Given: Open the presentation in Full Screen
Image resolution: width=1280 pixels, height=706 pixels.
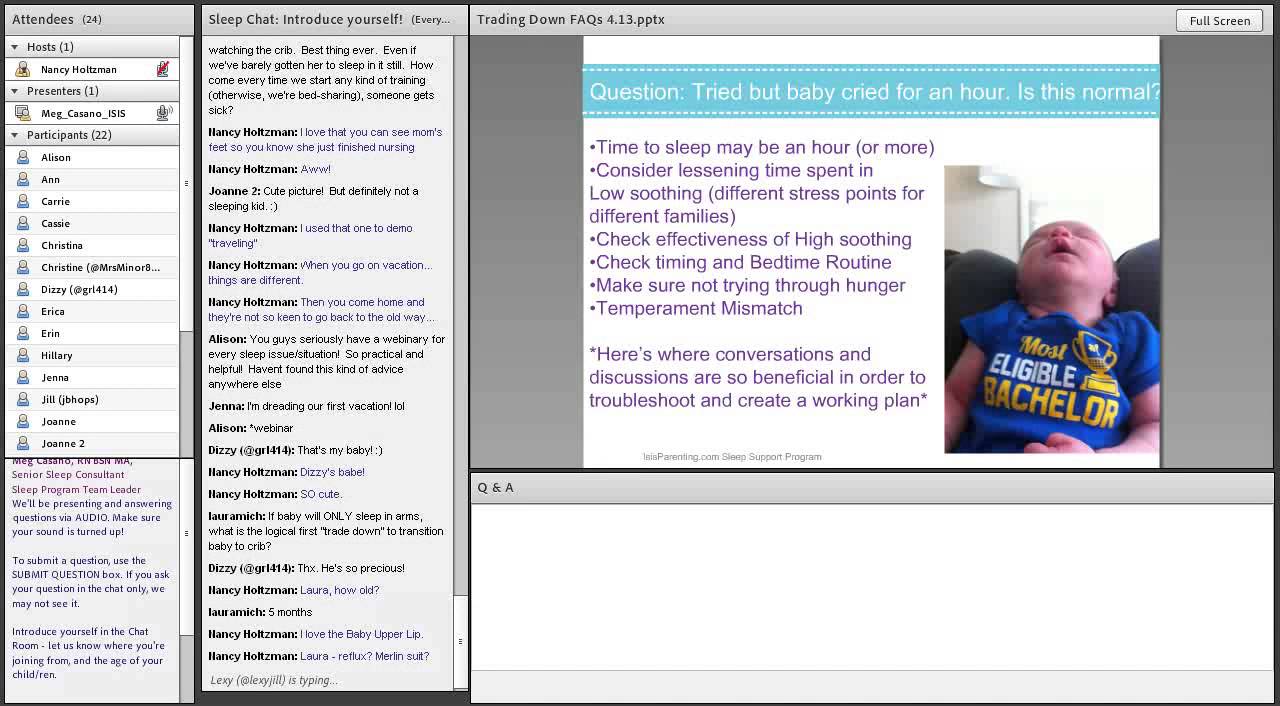Looking at the screenshot, I should (1219, 20).
